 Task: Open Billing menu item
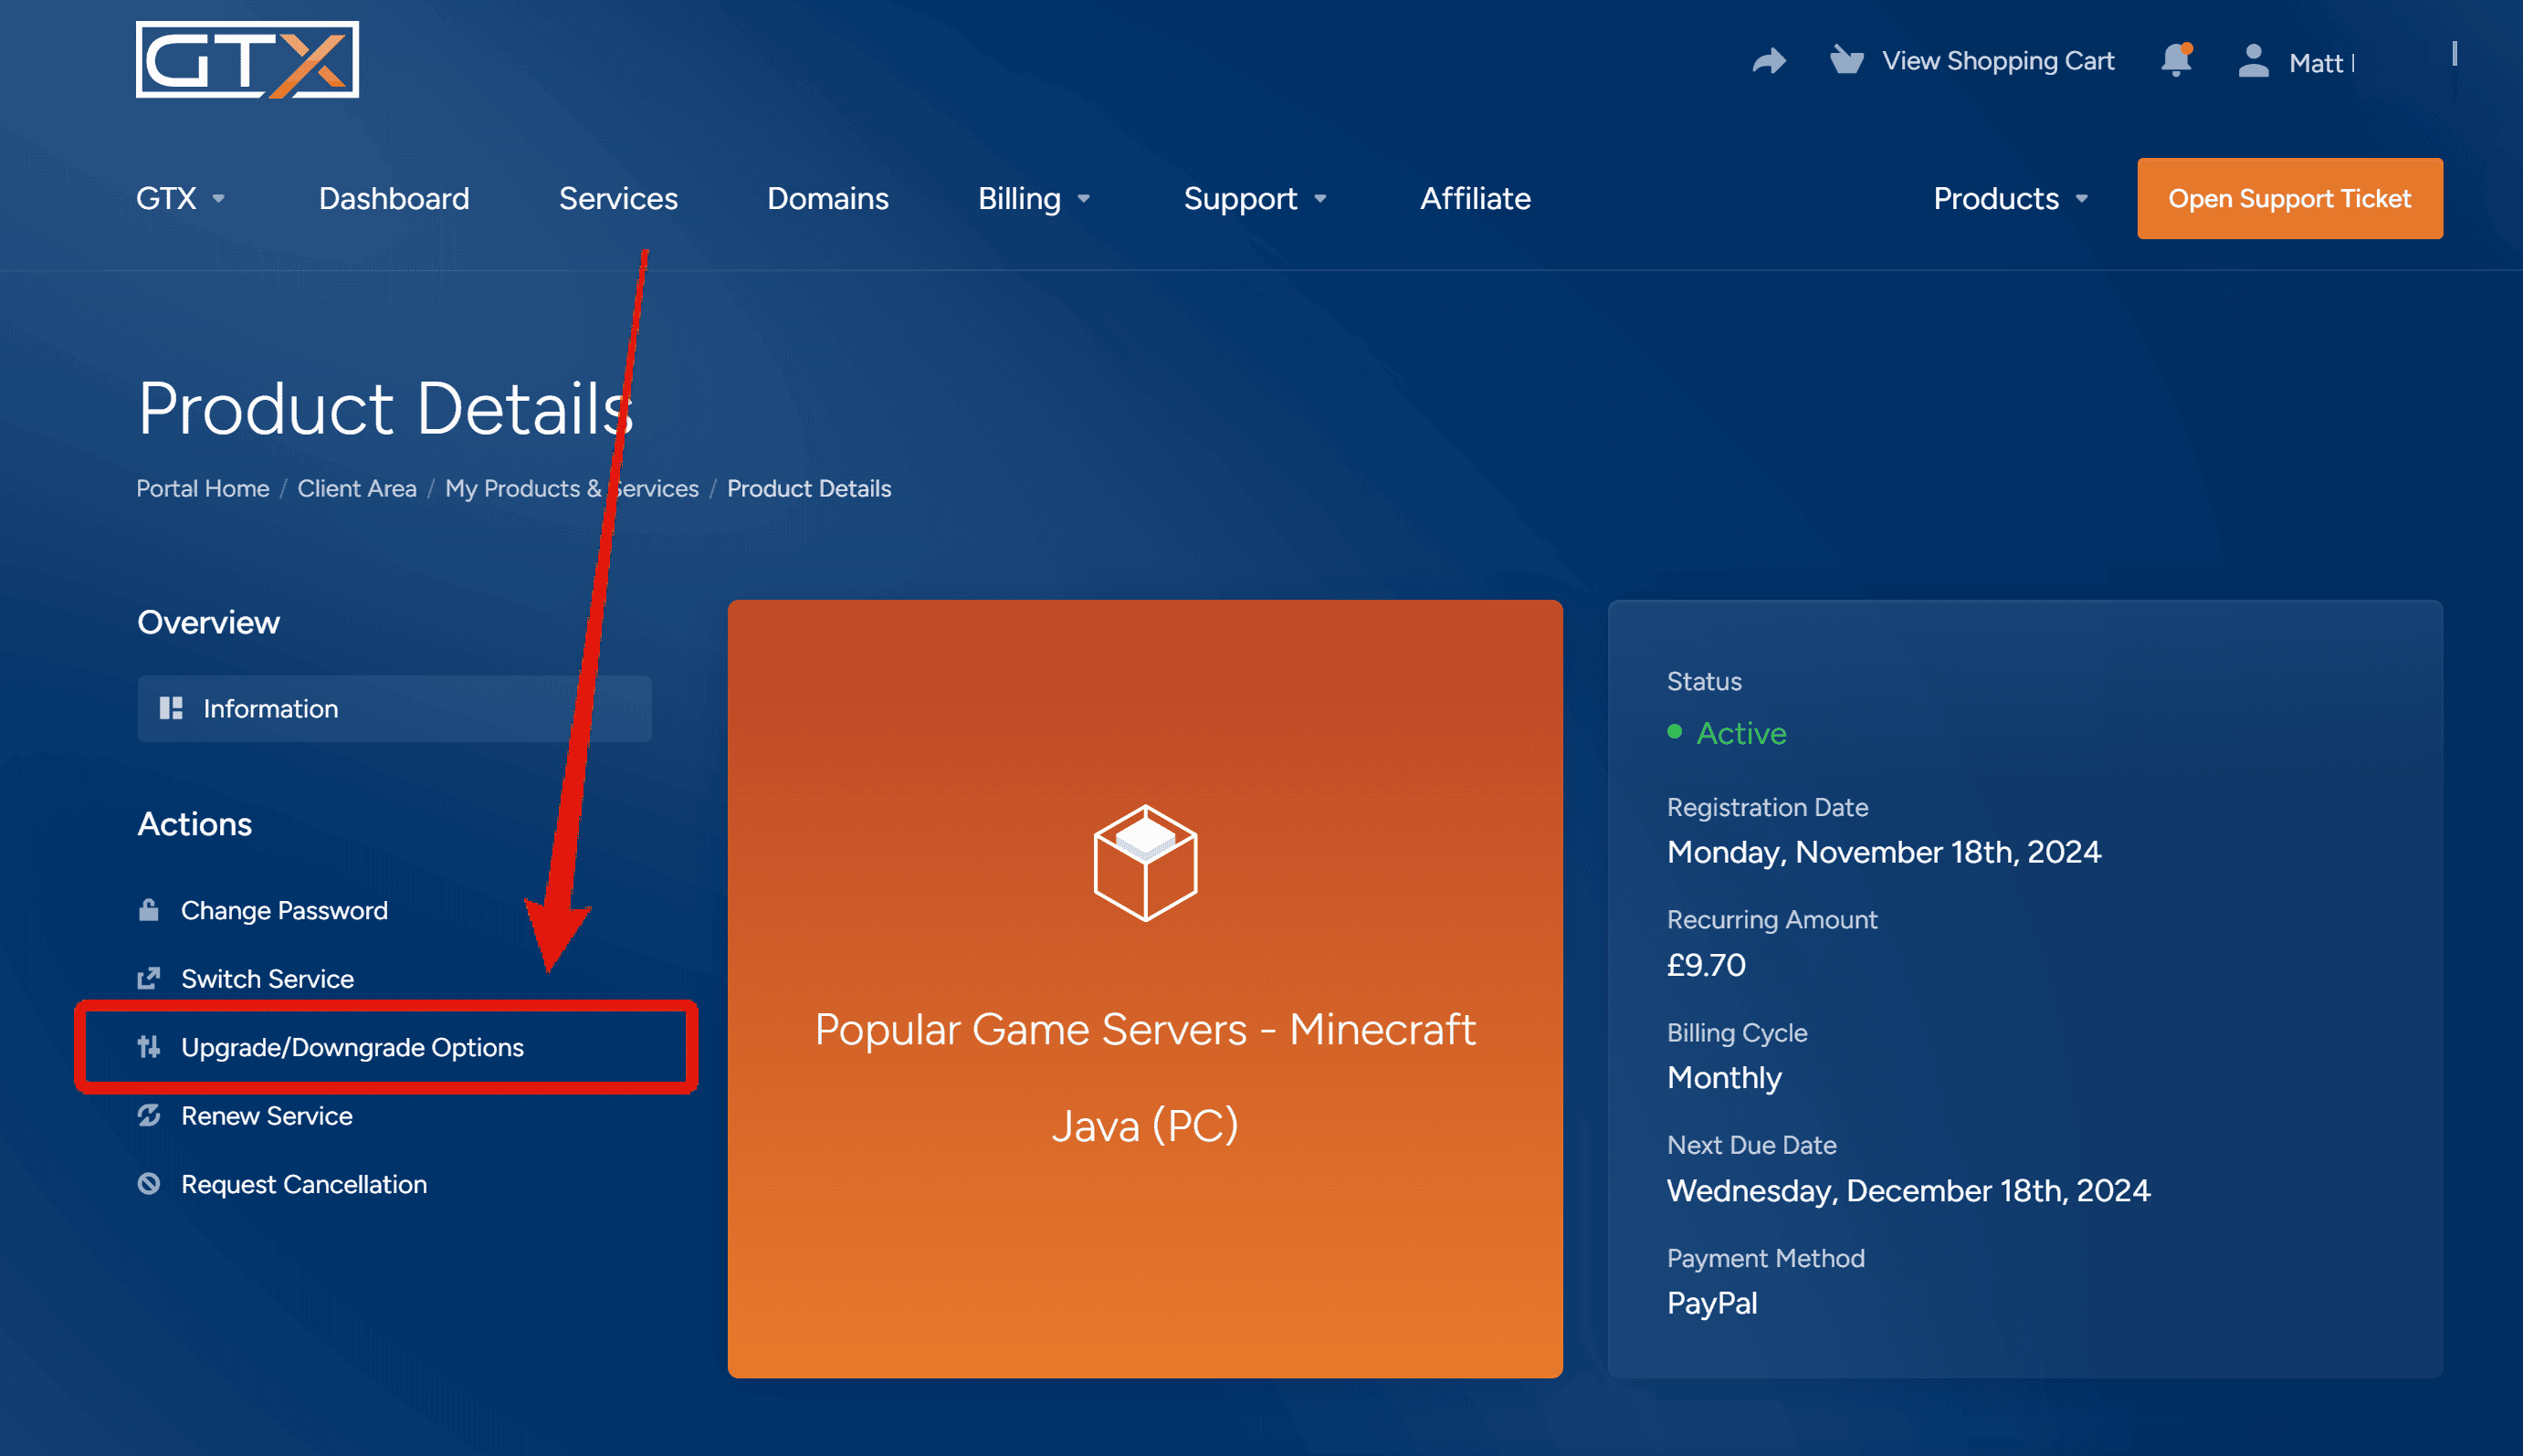click(1019, 198)
